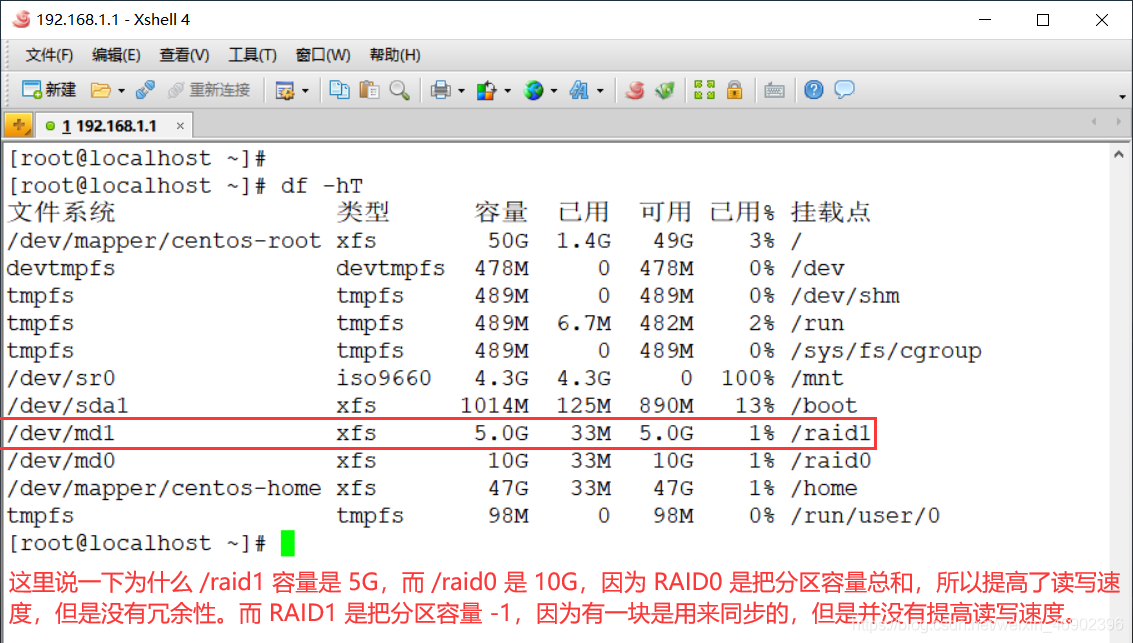Click the /dev/md1 device text
Image resolution: width=1133 pixels, height=643 pixels.
(61, 433)
